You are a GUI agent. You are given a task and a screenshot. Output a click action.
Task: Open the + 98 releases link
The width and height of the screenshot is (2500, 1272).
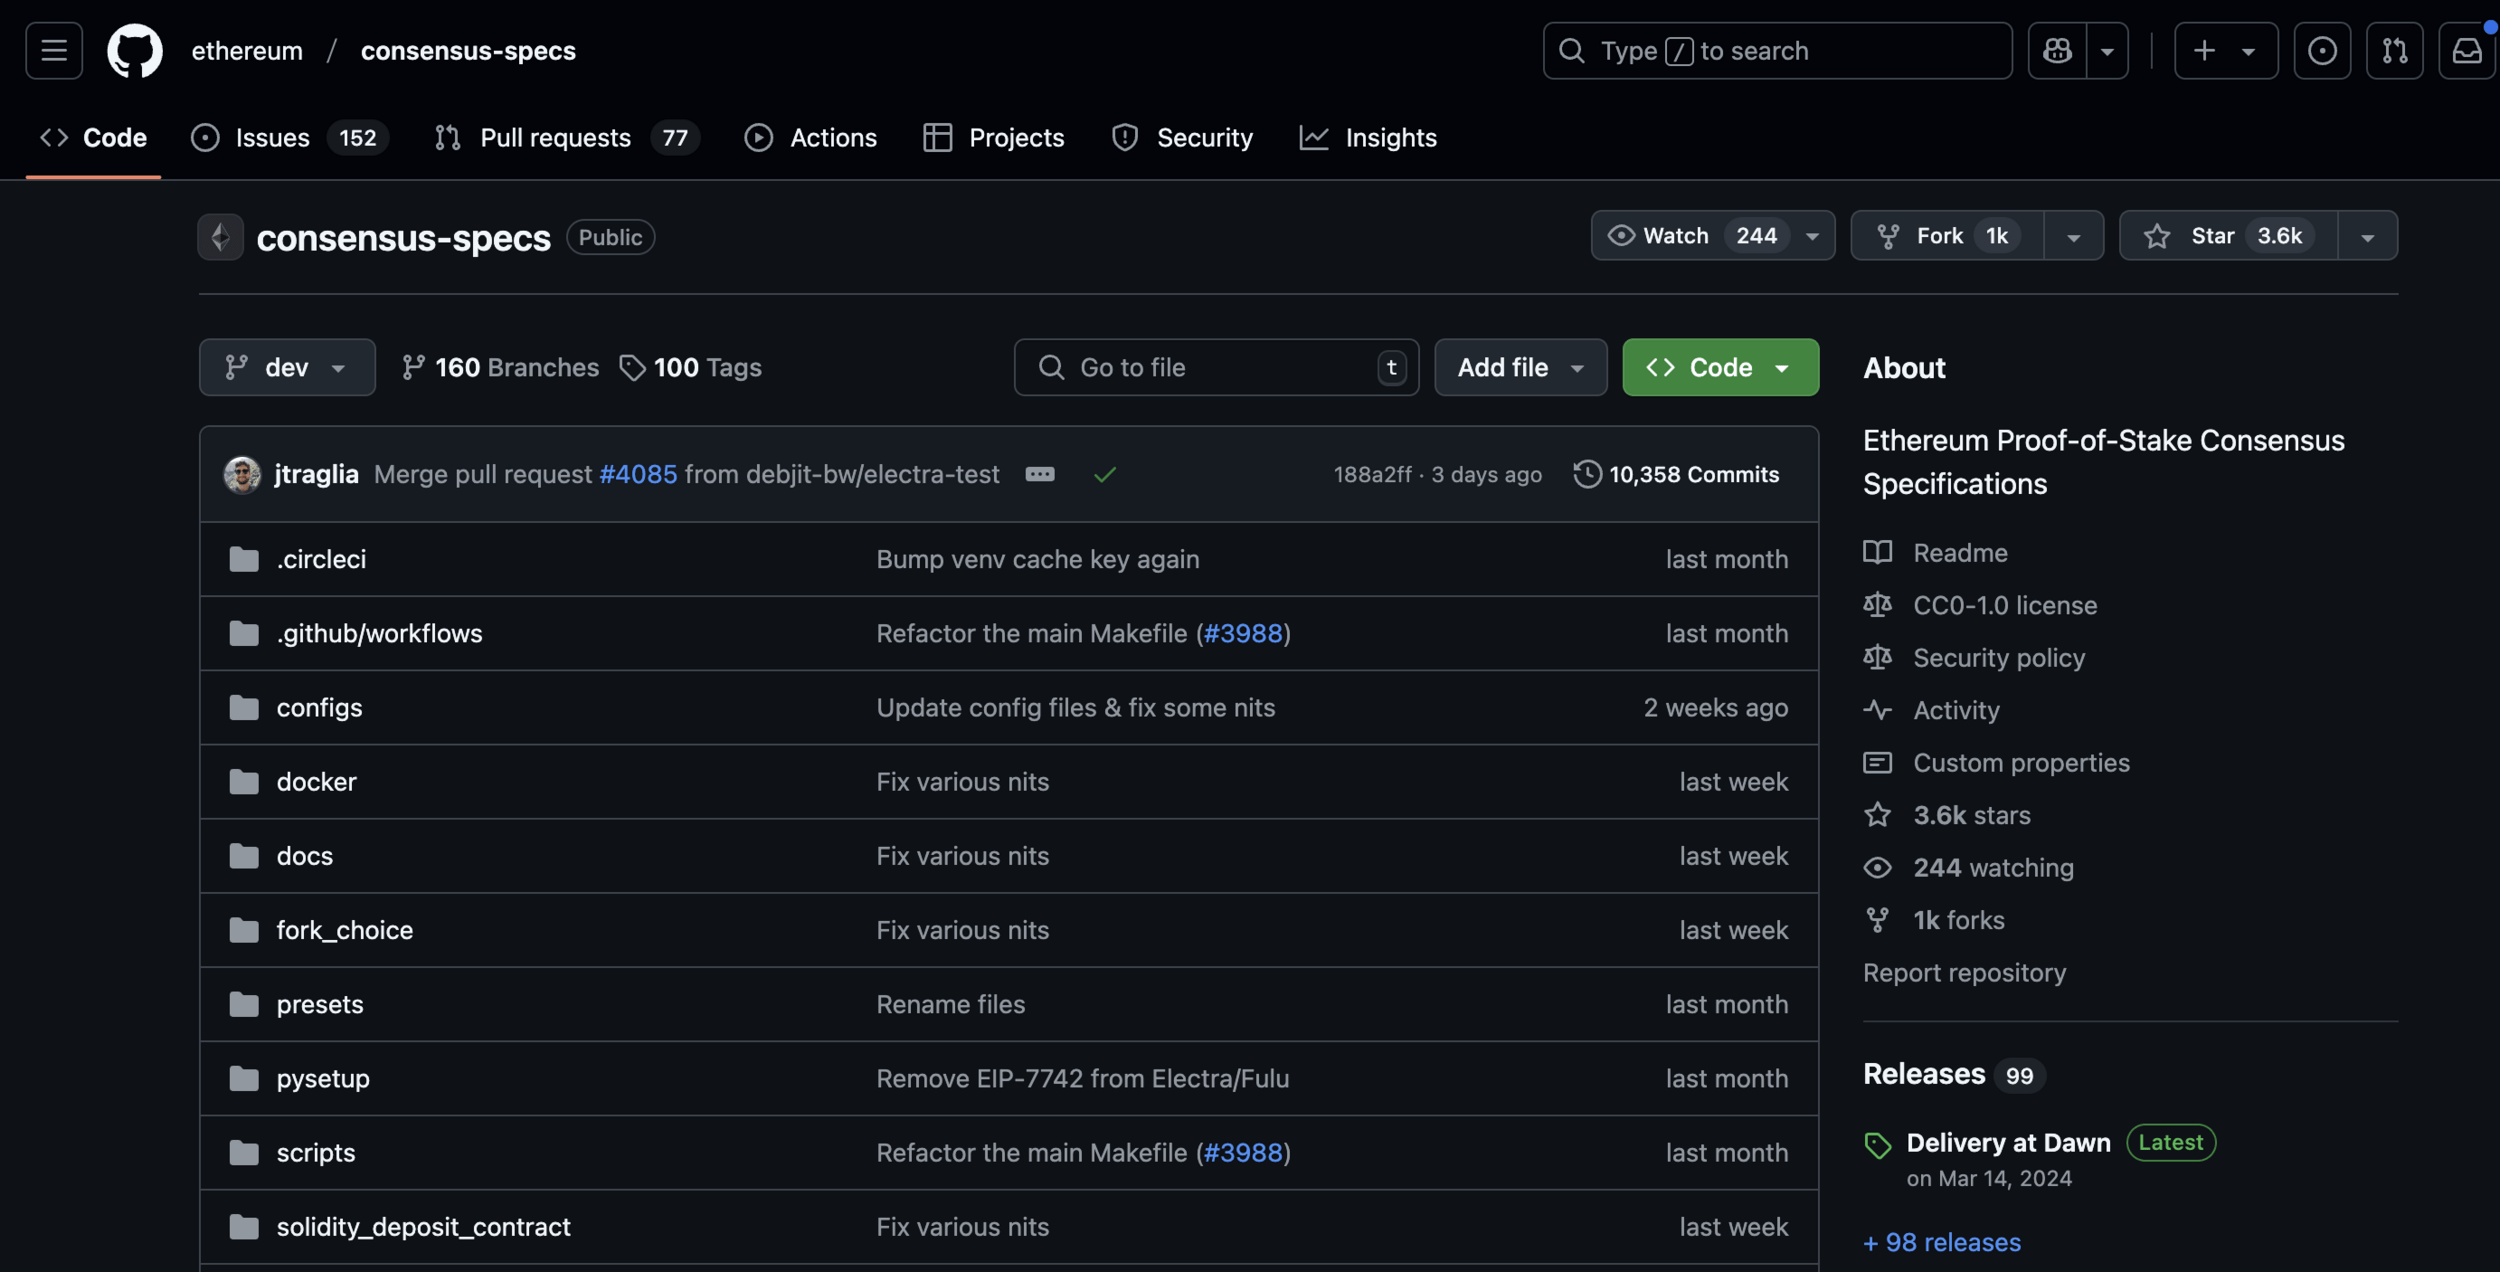(x=1942, y=1242)
